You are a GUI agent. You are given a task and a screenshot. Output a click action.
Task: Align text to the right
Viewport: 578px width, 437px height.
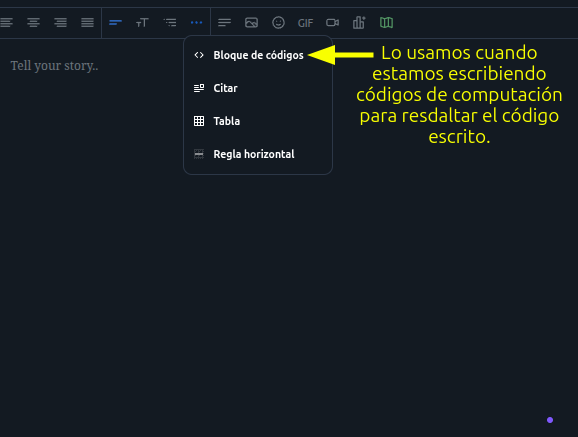(x=60, y=23)
